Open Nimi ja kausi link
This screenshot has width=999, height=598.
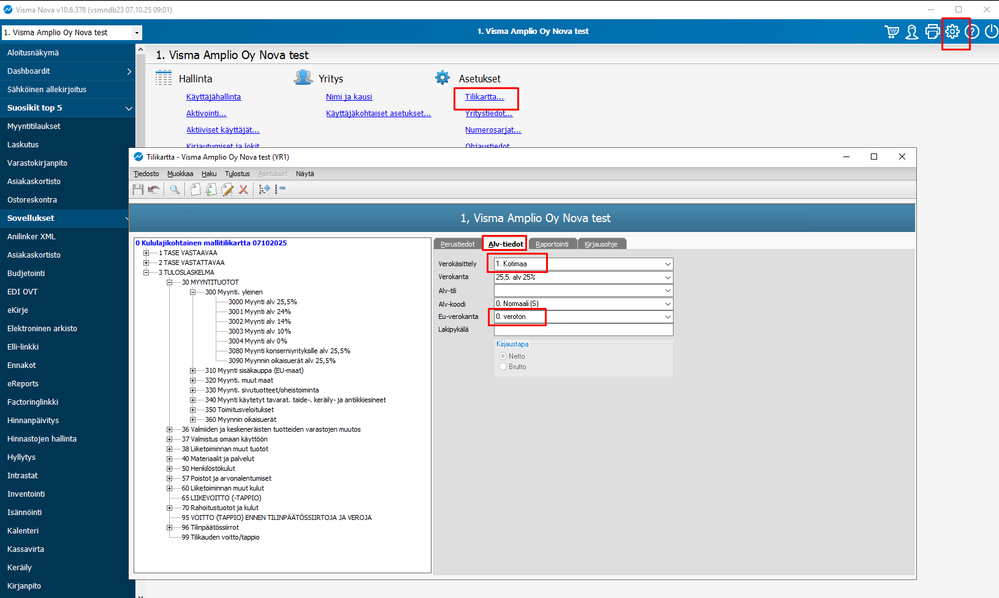point(349,97)
